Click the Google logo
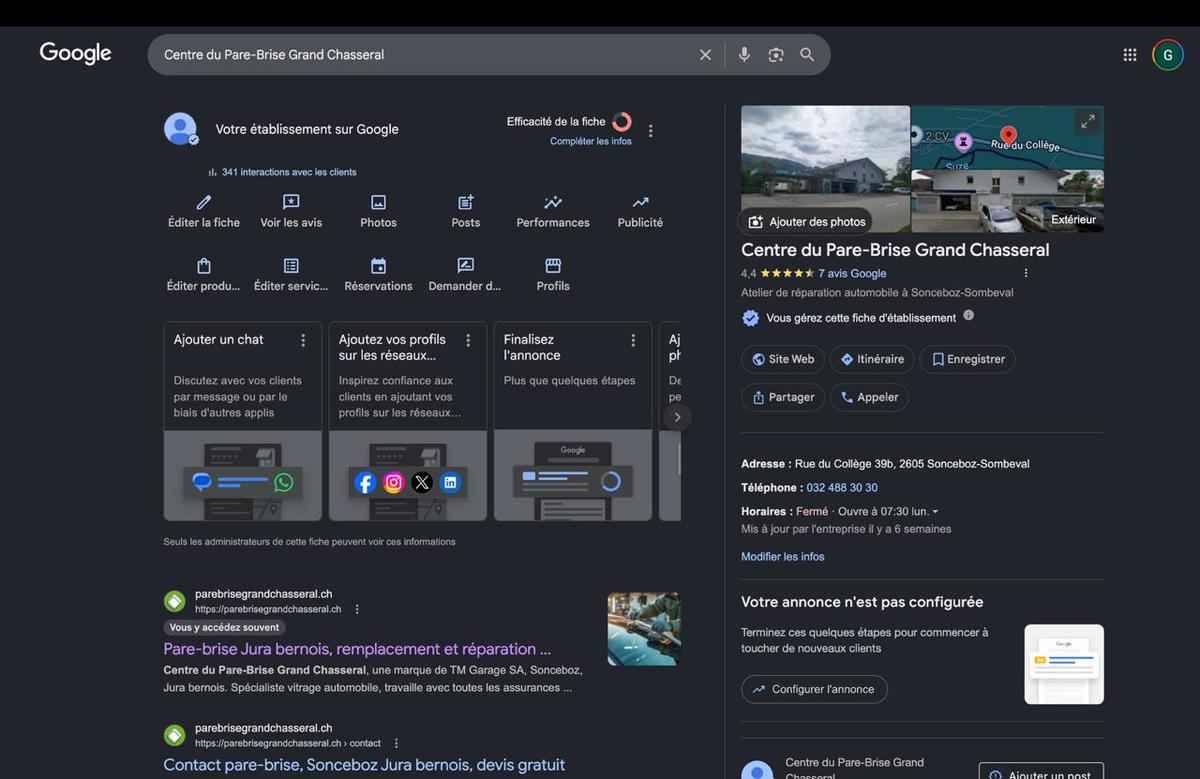 (75, 53)
